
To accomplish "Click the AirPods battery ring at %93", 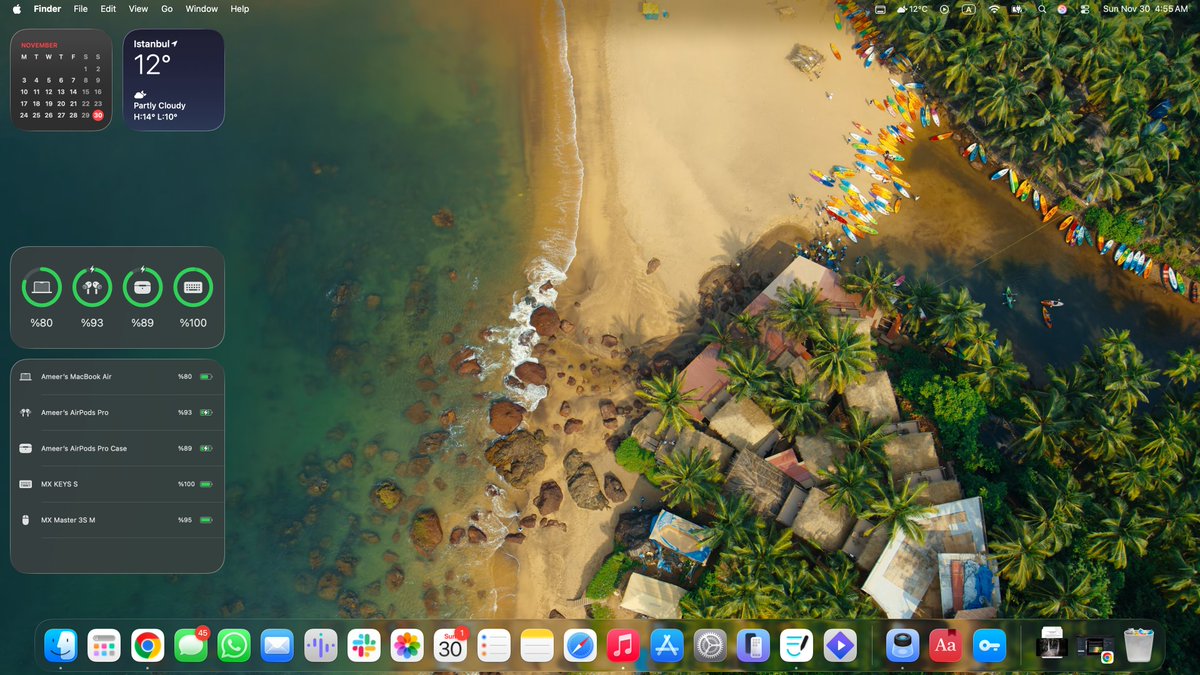I will point(93,287).
